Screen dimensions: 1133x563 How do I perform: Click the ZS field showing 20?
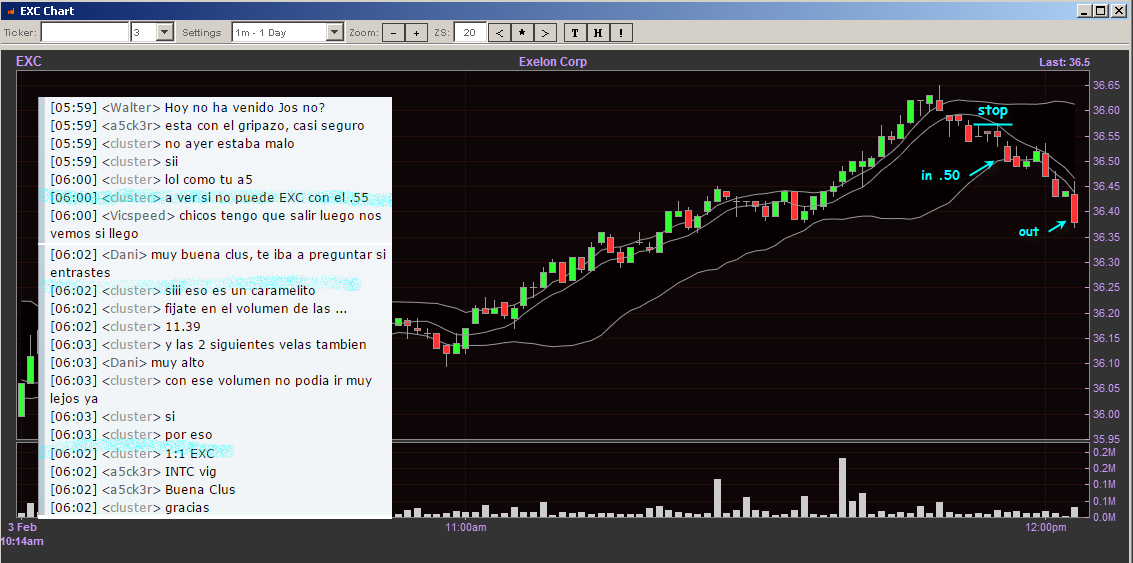[x=470, y=33]
